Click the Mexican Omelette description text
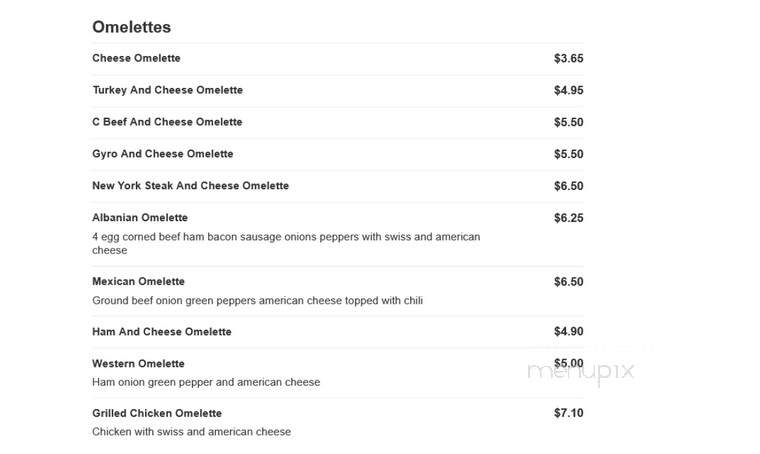The height and width of the screenshot is (454, 760). coord(257,301)
